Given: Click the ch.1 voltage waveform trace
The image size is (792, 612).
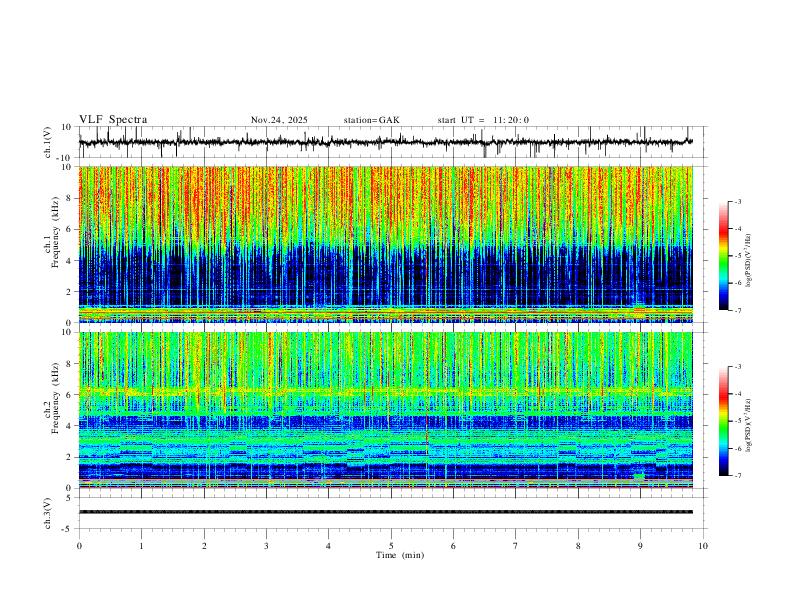Looking at the screenshot, I should [x=386, y=142].
